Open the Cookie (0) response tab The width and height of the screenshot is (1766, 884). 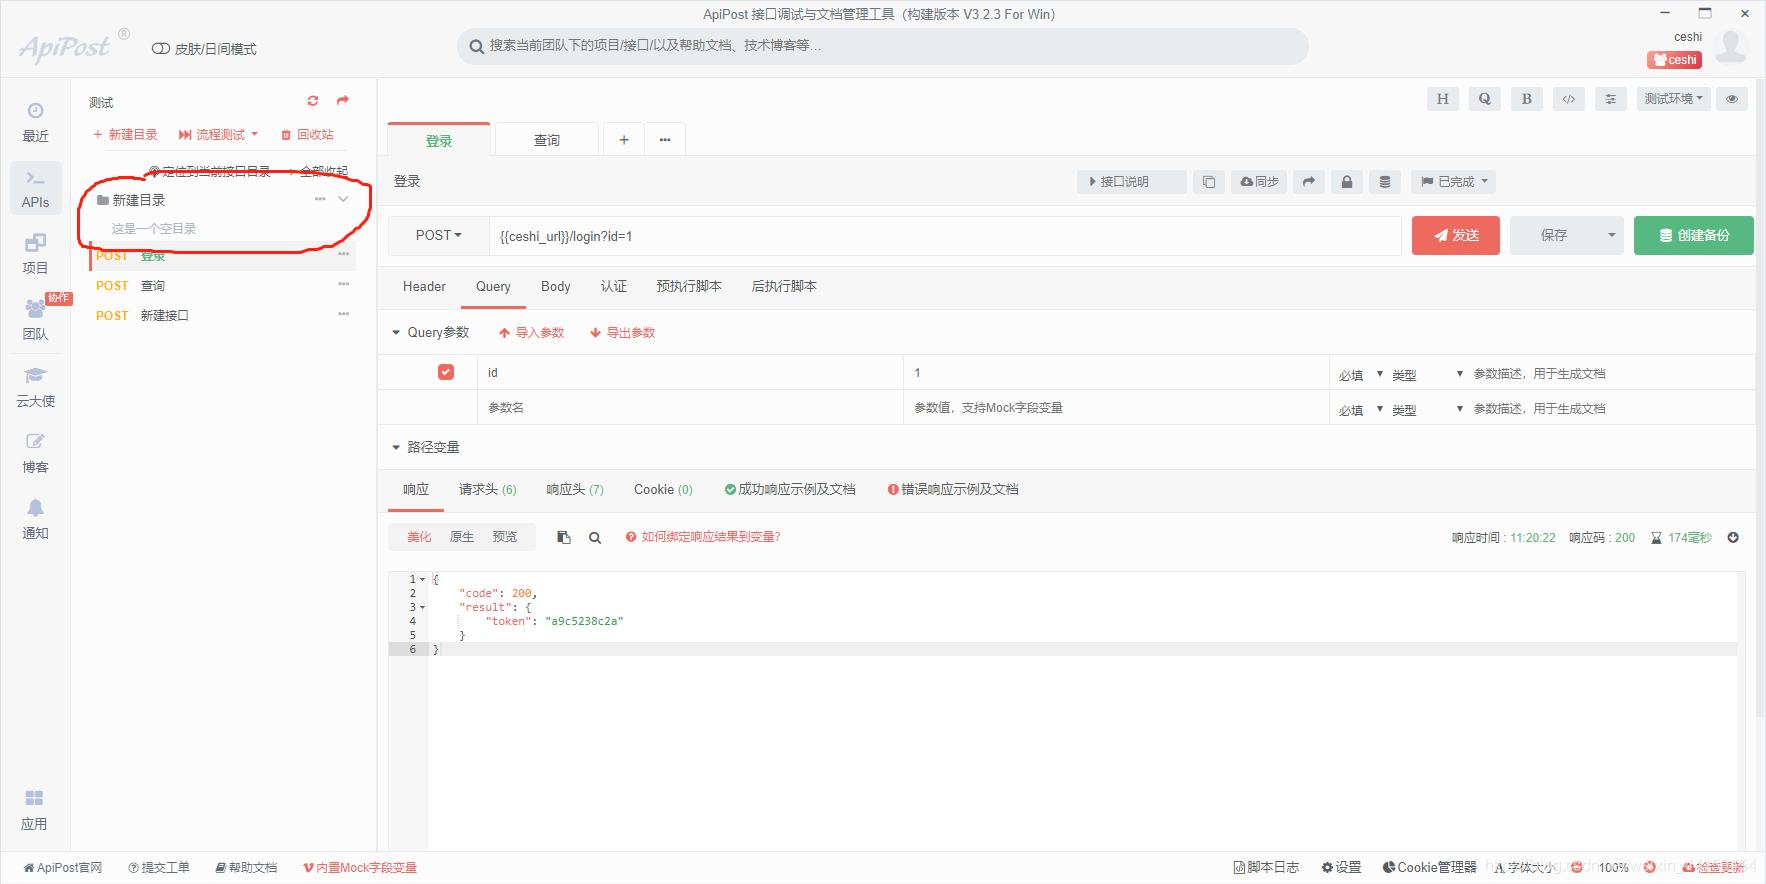tap(663, 489)
